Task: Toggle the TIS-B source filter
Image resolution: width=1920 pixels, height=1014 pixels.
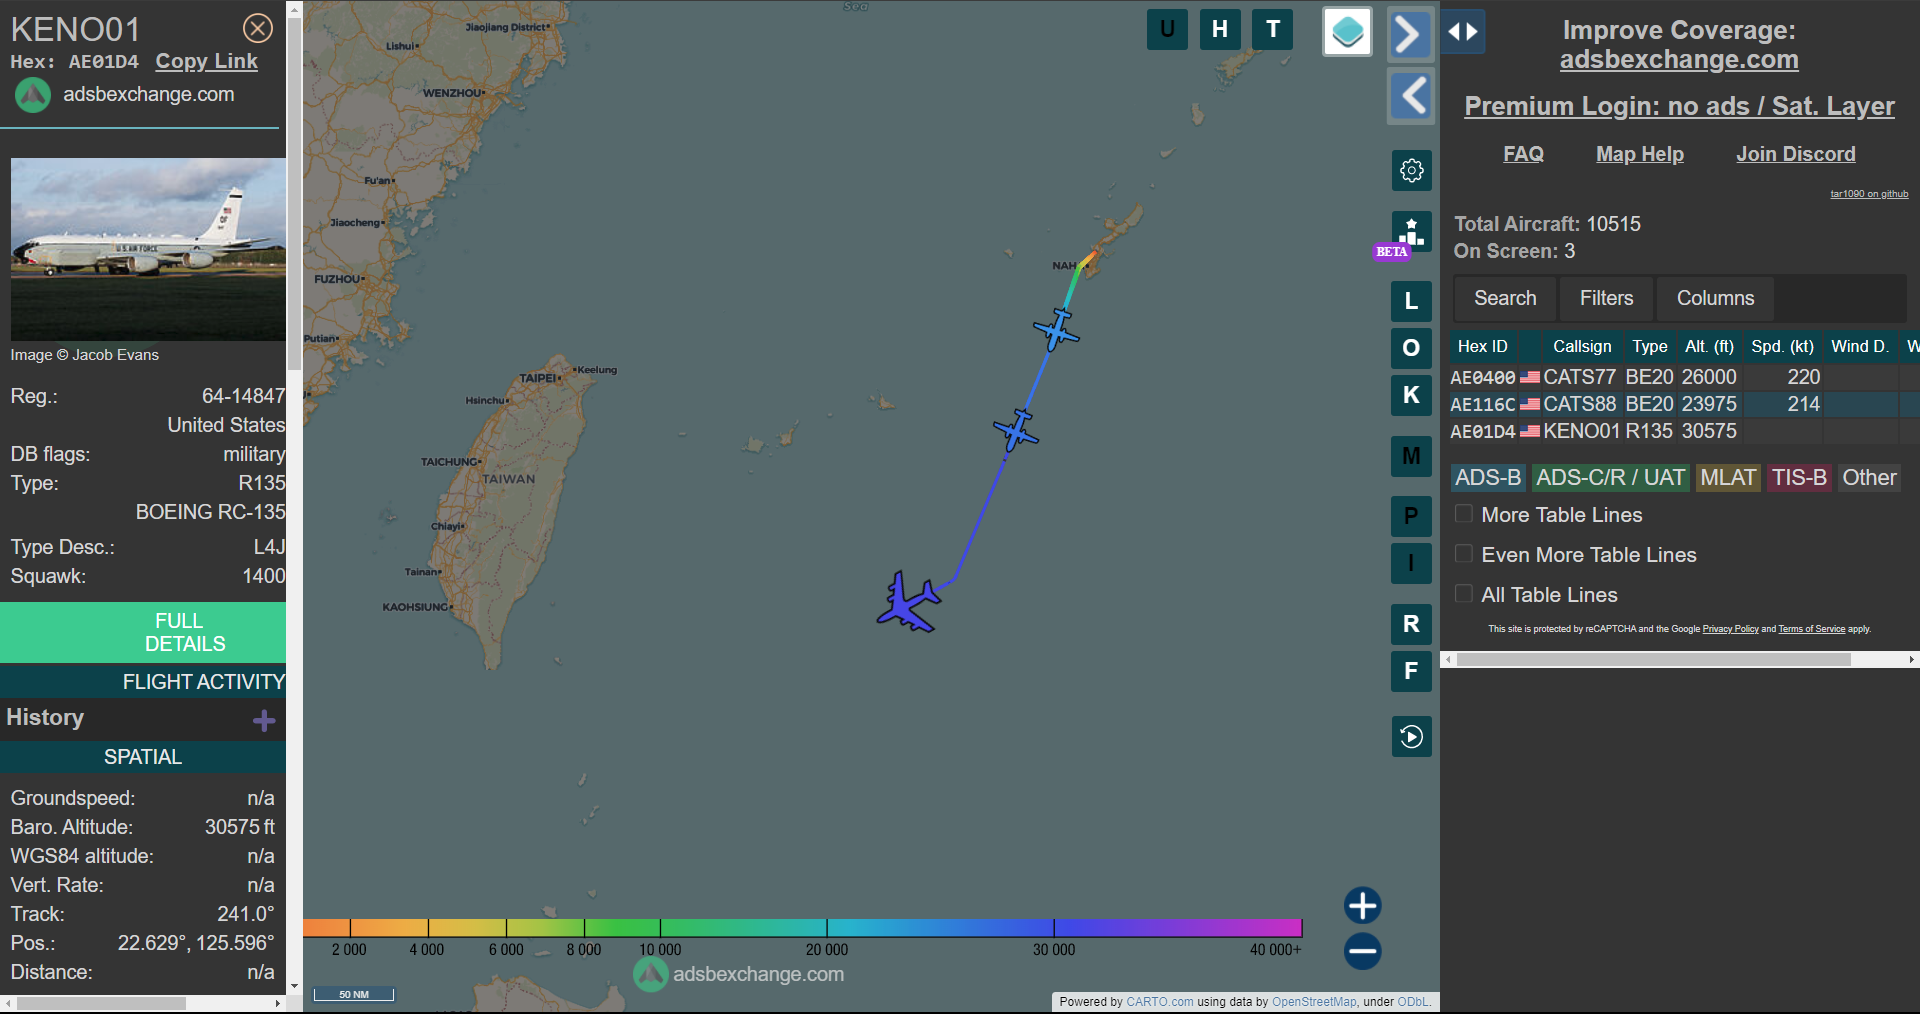Action: point(1799,478)
